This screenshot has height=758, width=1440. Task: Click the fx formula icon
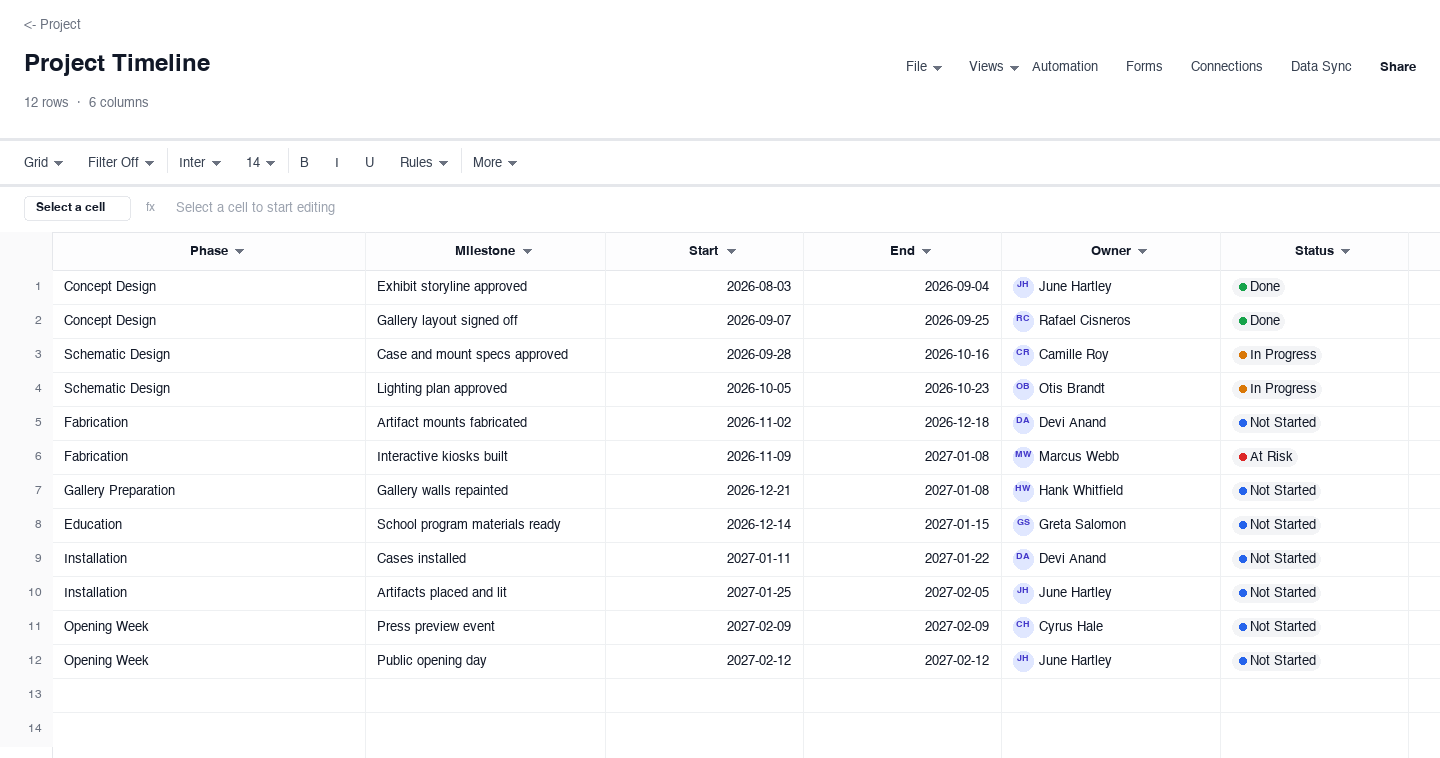(x=150, y=207)
